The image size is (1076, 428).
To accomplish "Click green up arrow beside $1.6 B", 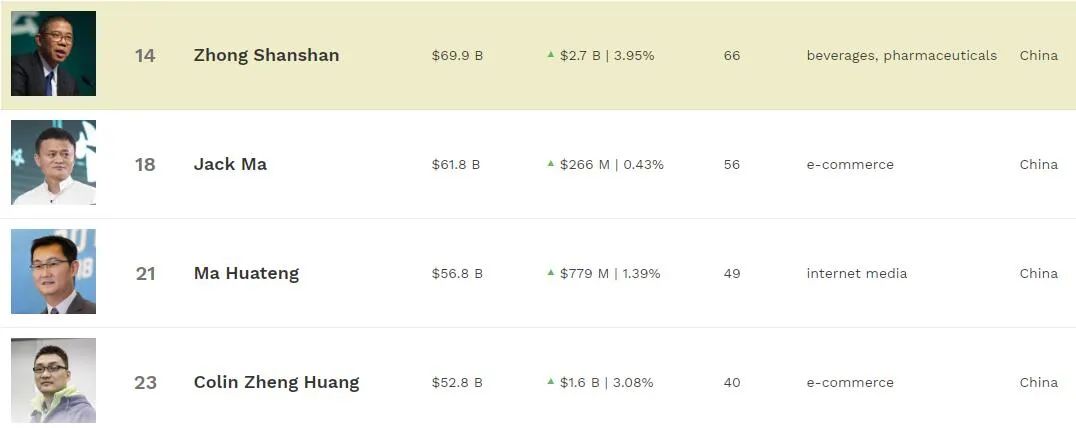I will (x=550, y=381).
